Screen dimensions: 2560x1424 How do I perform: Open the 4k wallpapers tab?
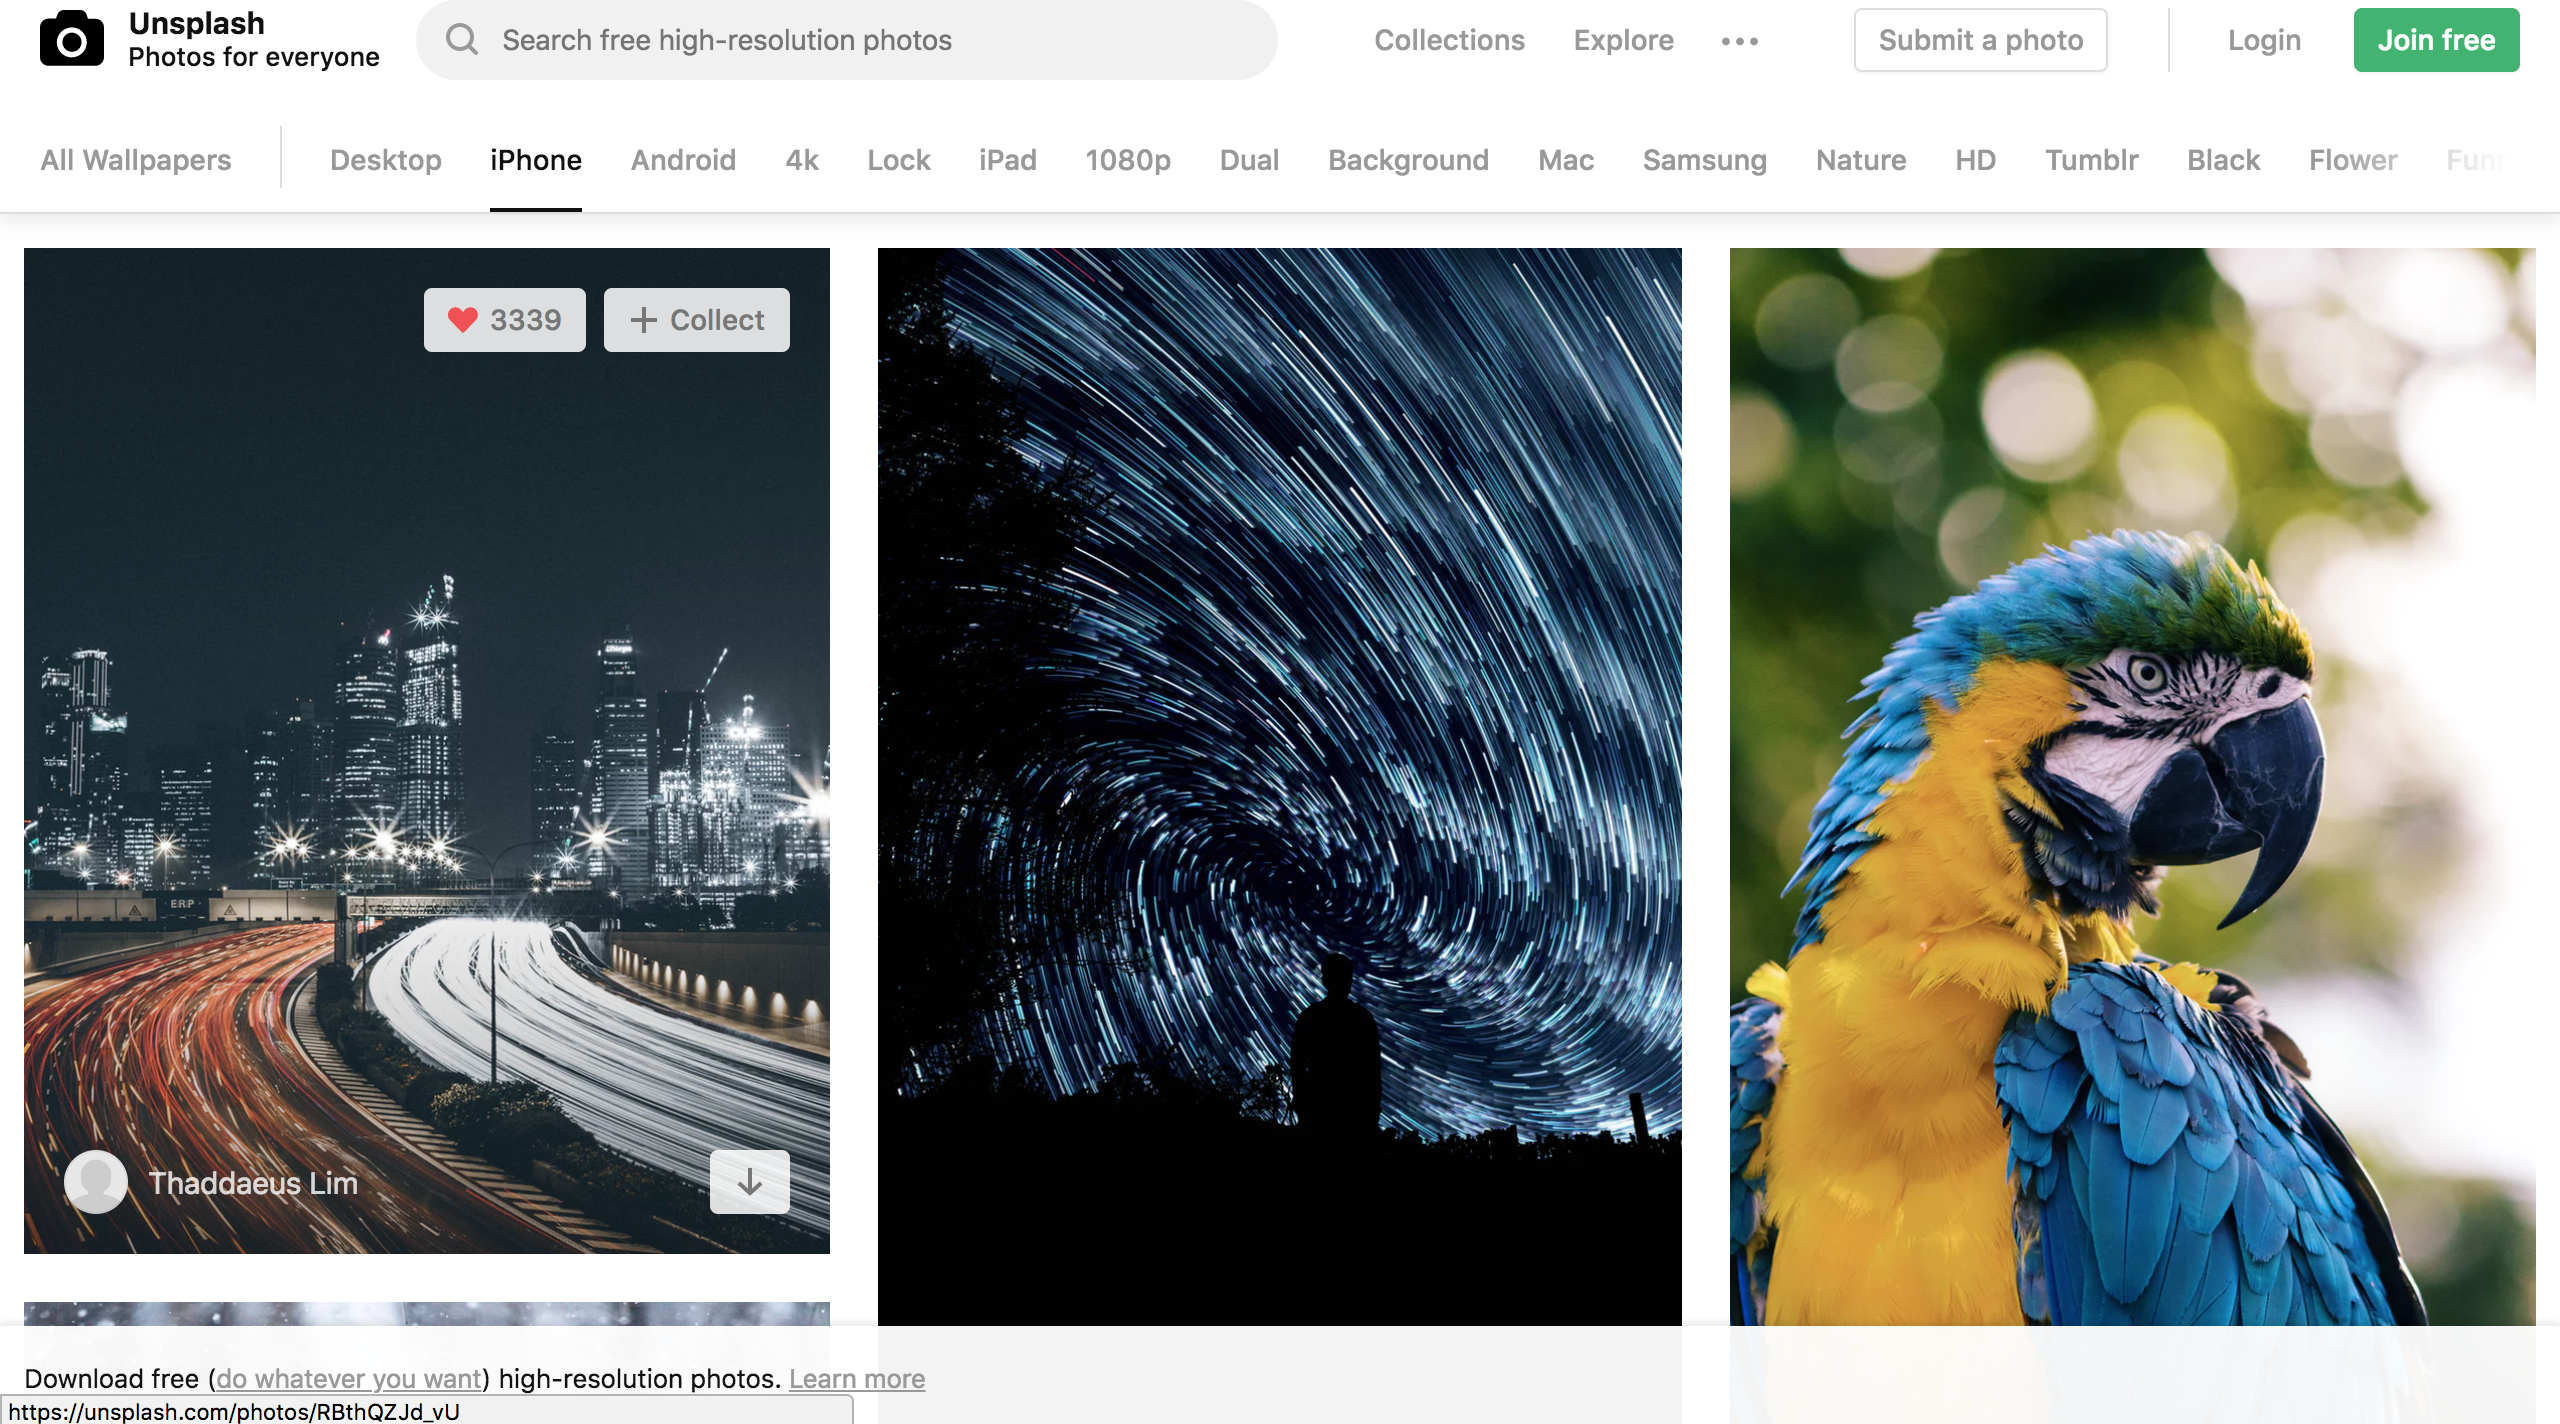click(x=801, y=160)
